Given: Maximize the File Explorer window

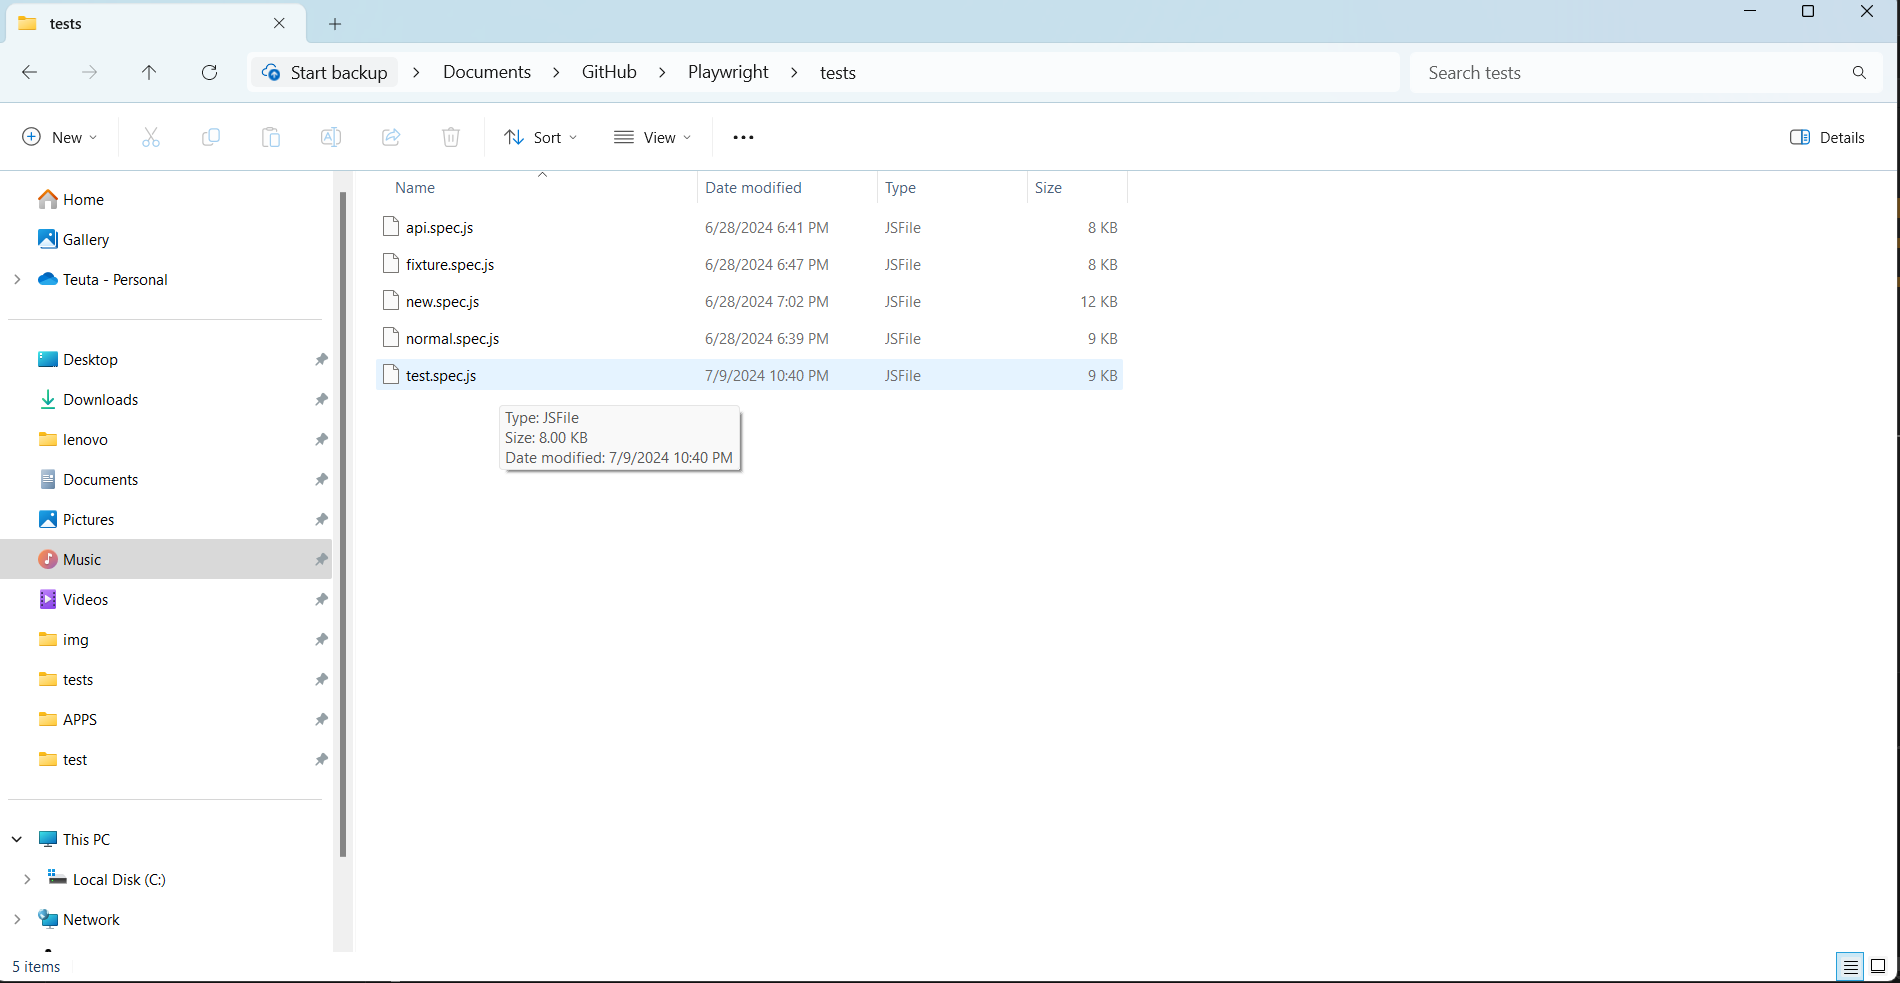Looking at the screenshot, I should (x=1808, y=12).
